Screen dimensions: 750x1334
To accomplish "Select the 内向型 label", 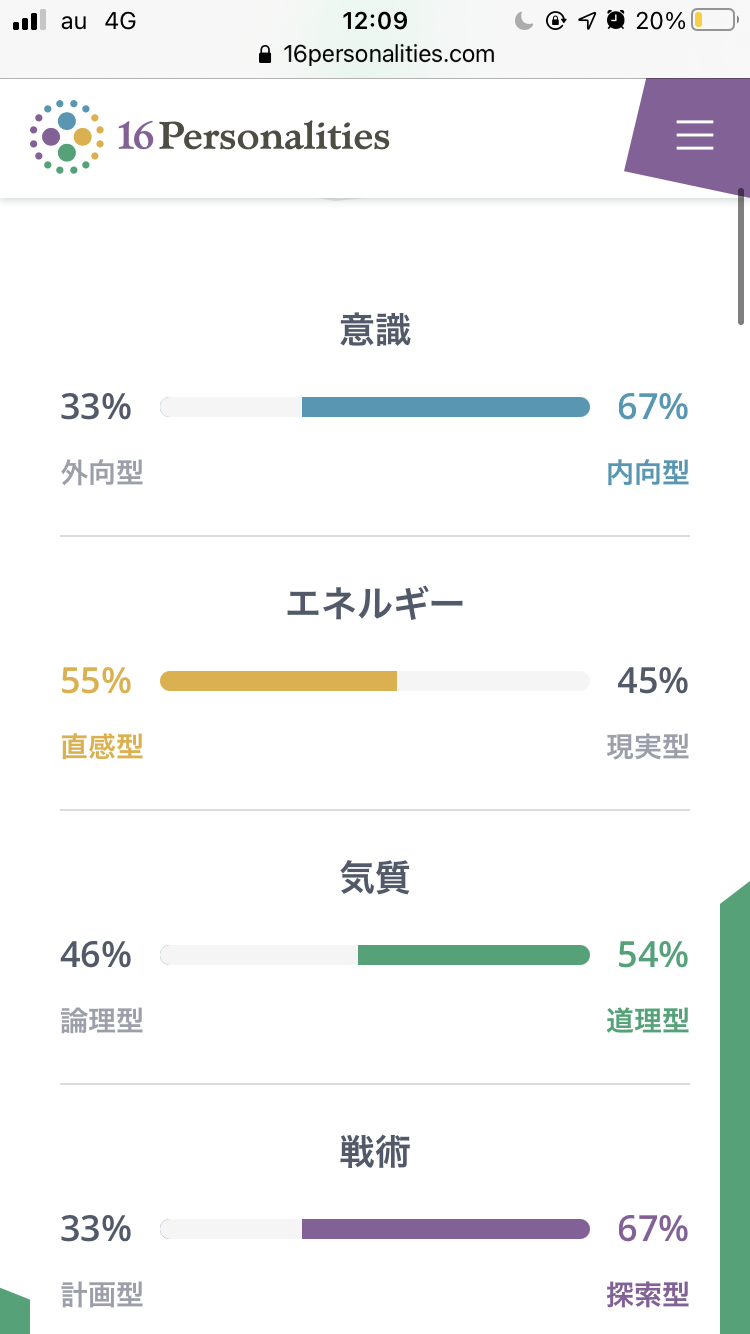I will pyautogui.click(x=648, y=473).
